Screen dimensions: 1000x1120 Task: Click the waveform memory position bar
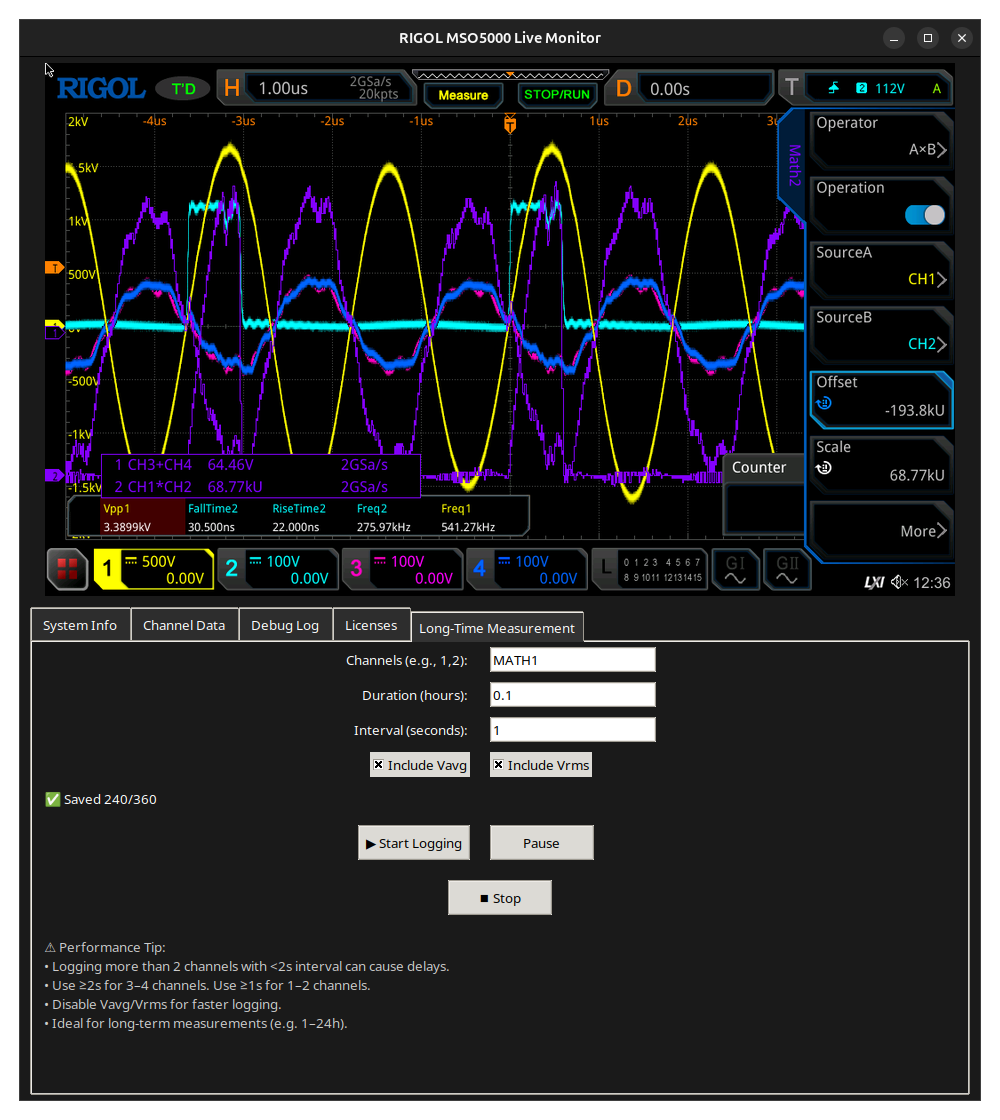pos(510,75)
